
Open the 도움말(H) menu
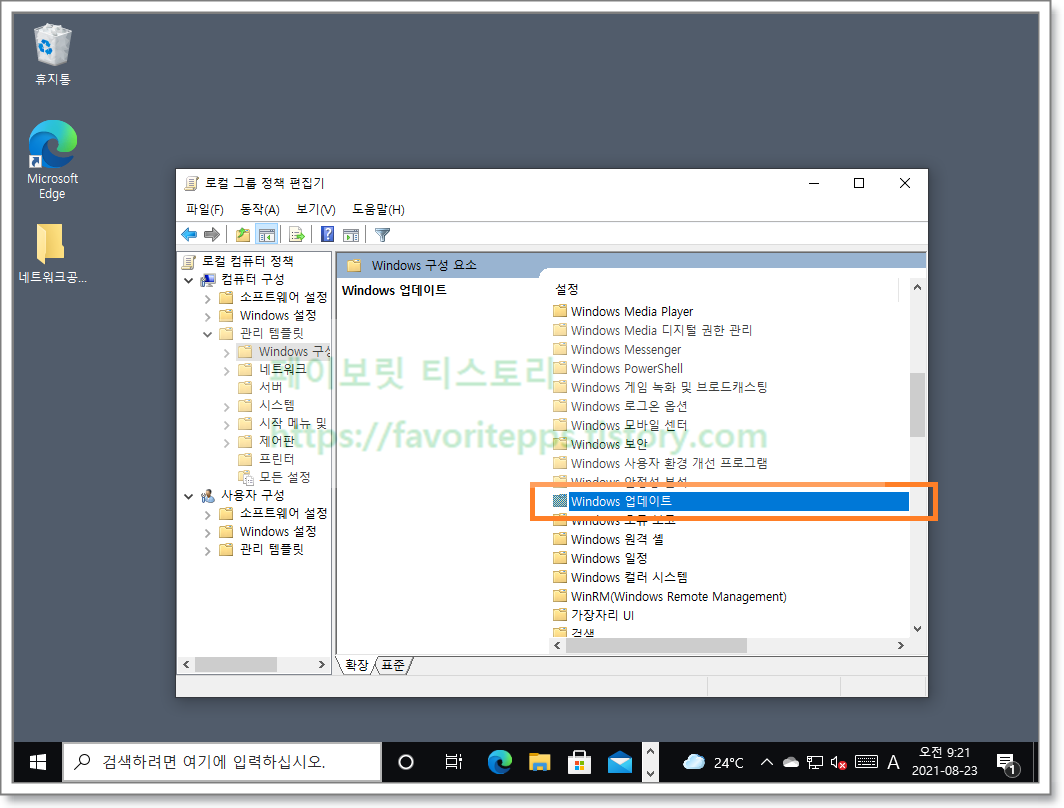(x=378, y=210)
